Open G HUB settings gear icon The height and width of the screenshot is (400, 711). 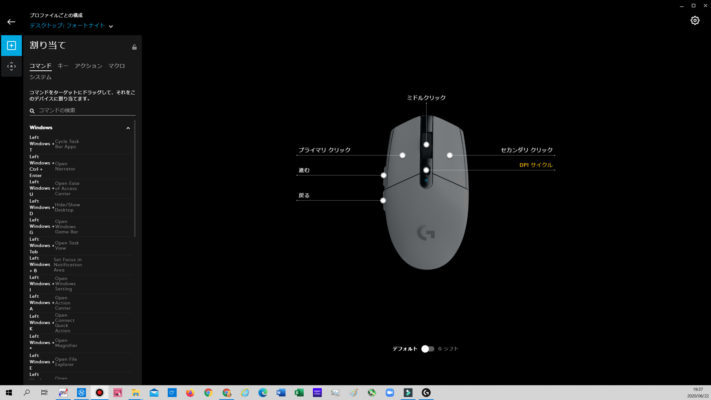[695, 20]
